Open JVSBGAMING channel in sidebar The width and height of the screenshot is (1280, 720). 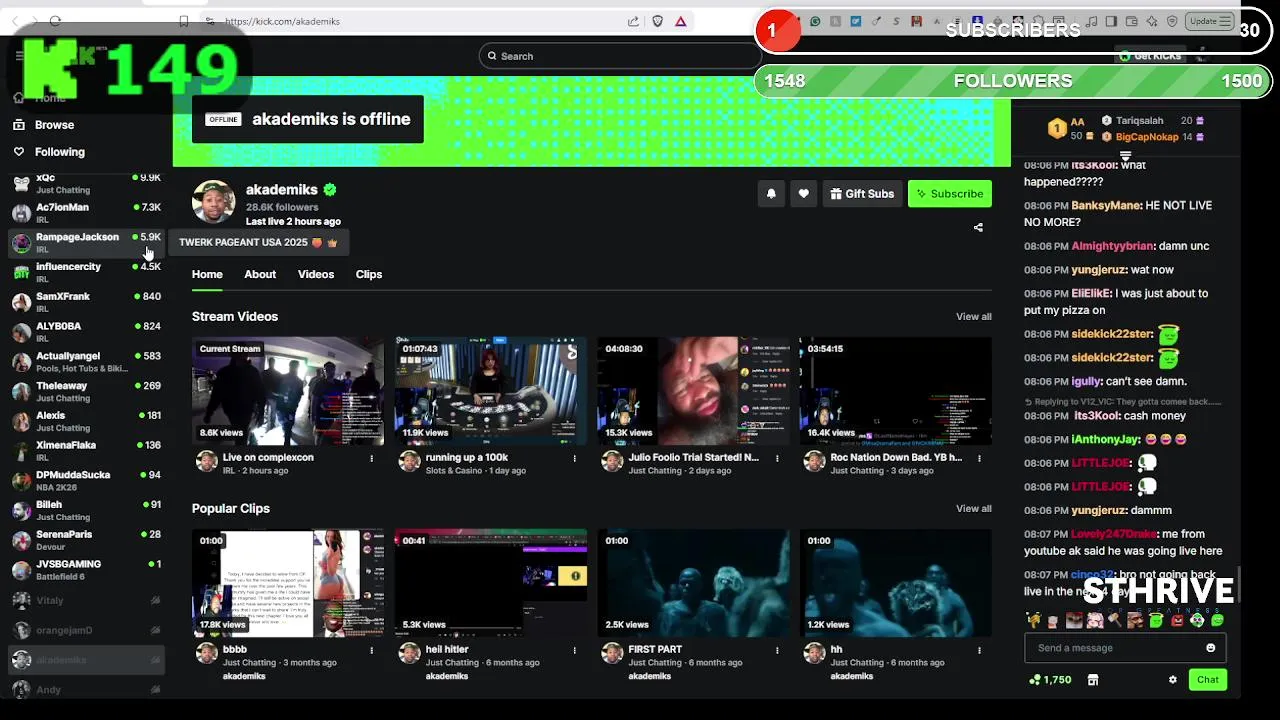tap(86, 570)
